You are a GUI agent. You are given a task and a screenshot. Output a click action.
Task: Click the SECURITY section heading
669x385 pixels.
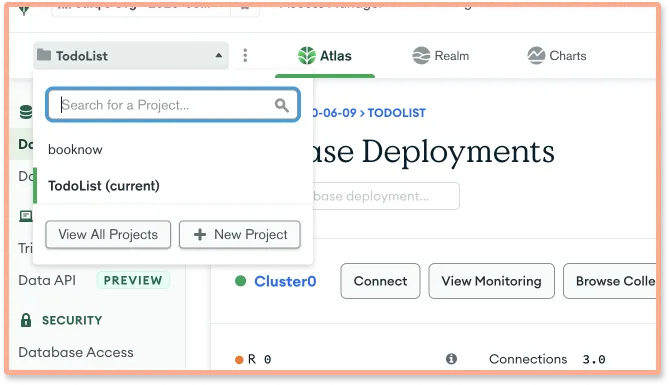[72, 320]
